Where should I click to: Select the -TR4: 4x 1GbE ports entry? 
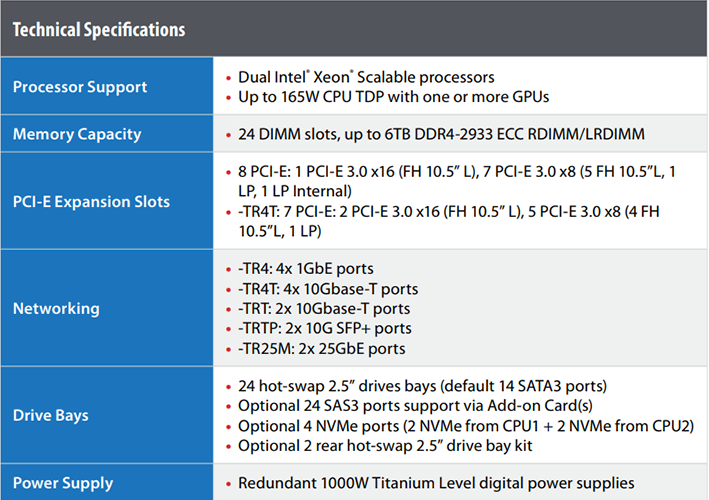[306, 269]
